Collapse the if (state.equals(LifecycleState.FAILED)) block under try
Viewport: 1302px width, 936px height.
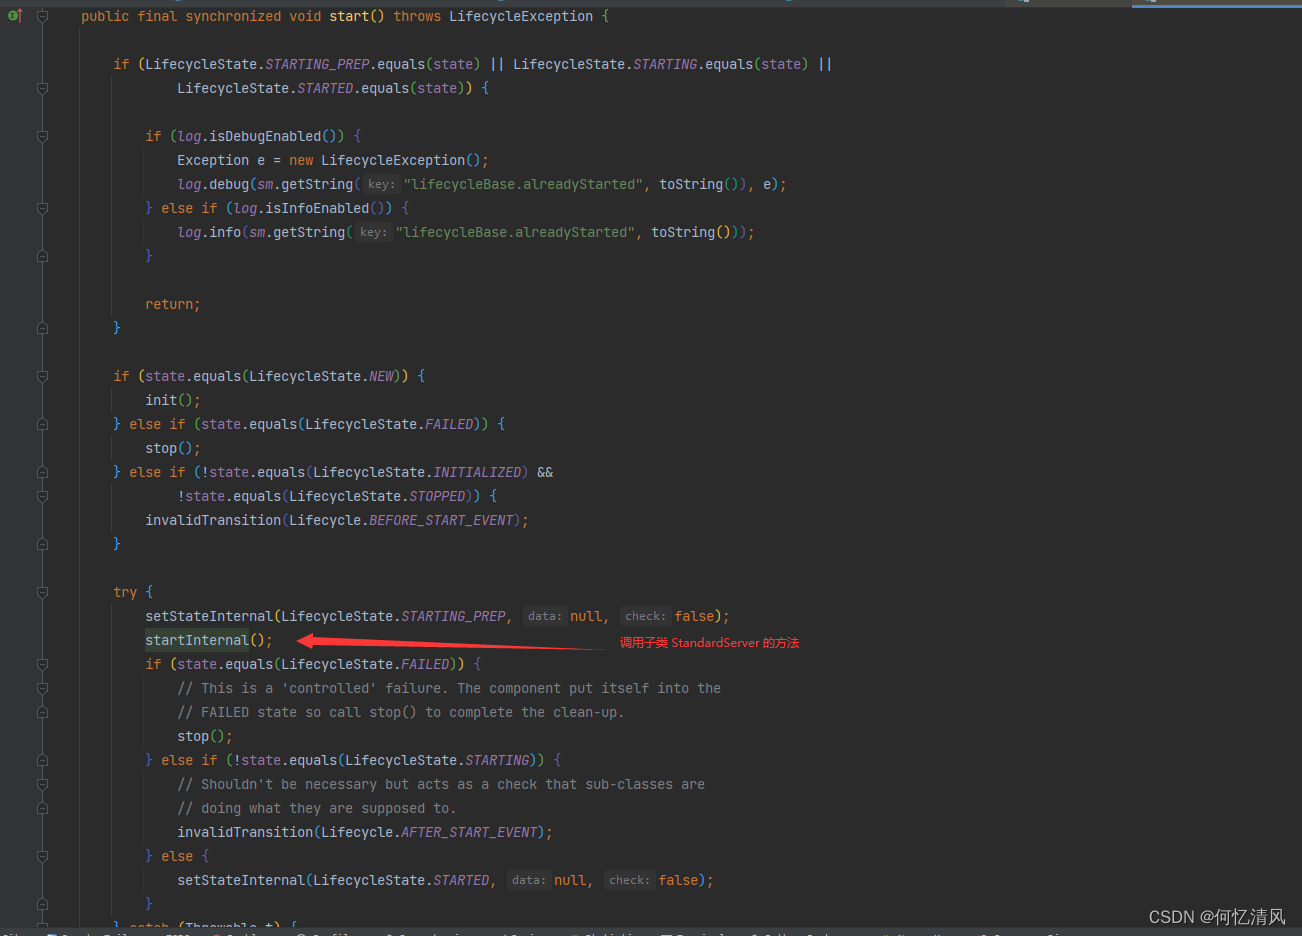point(42,664)
